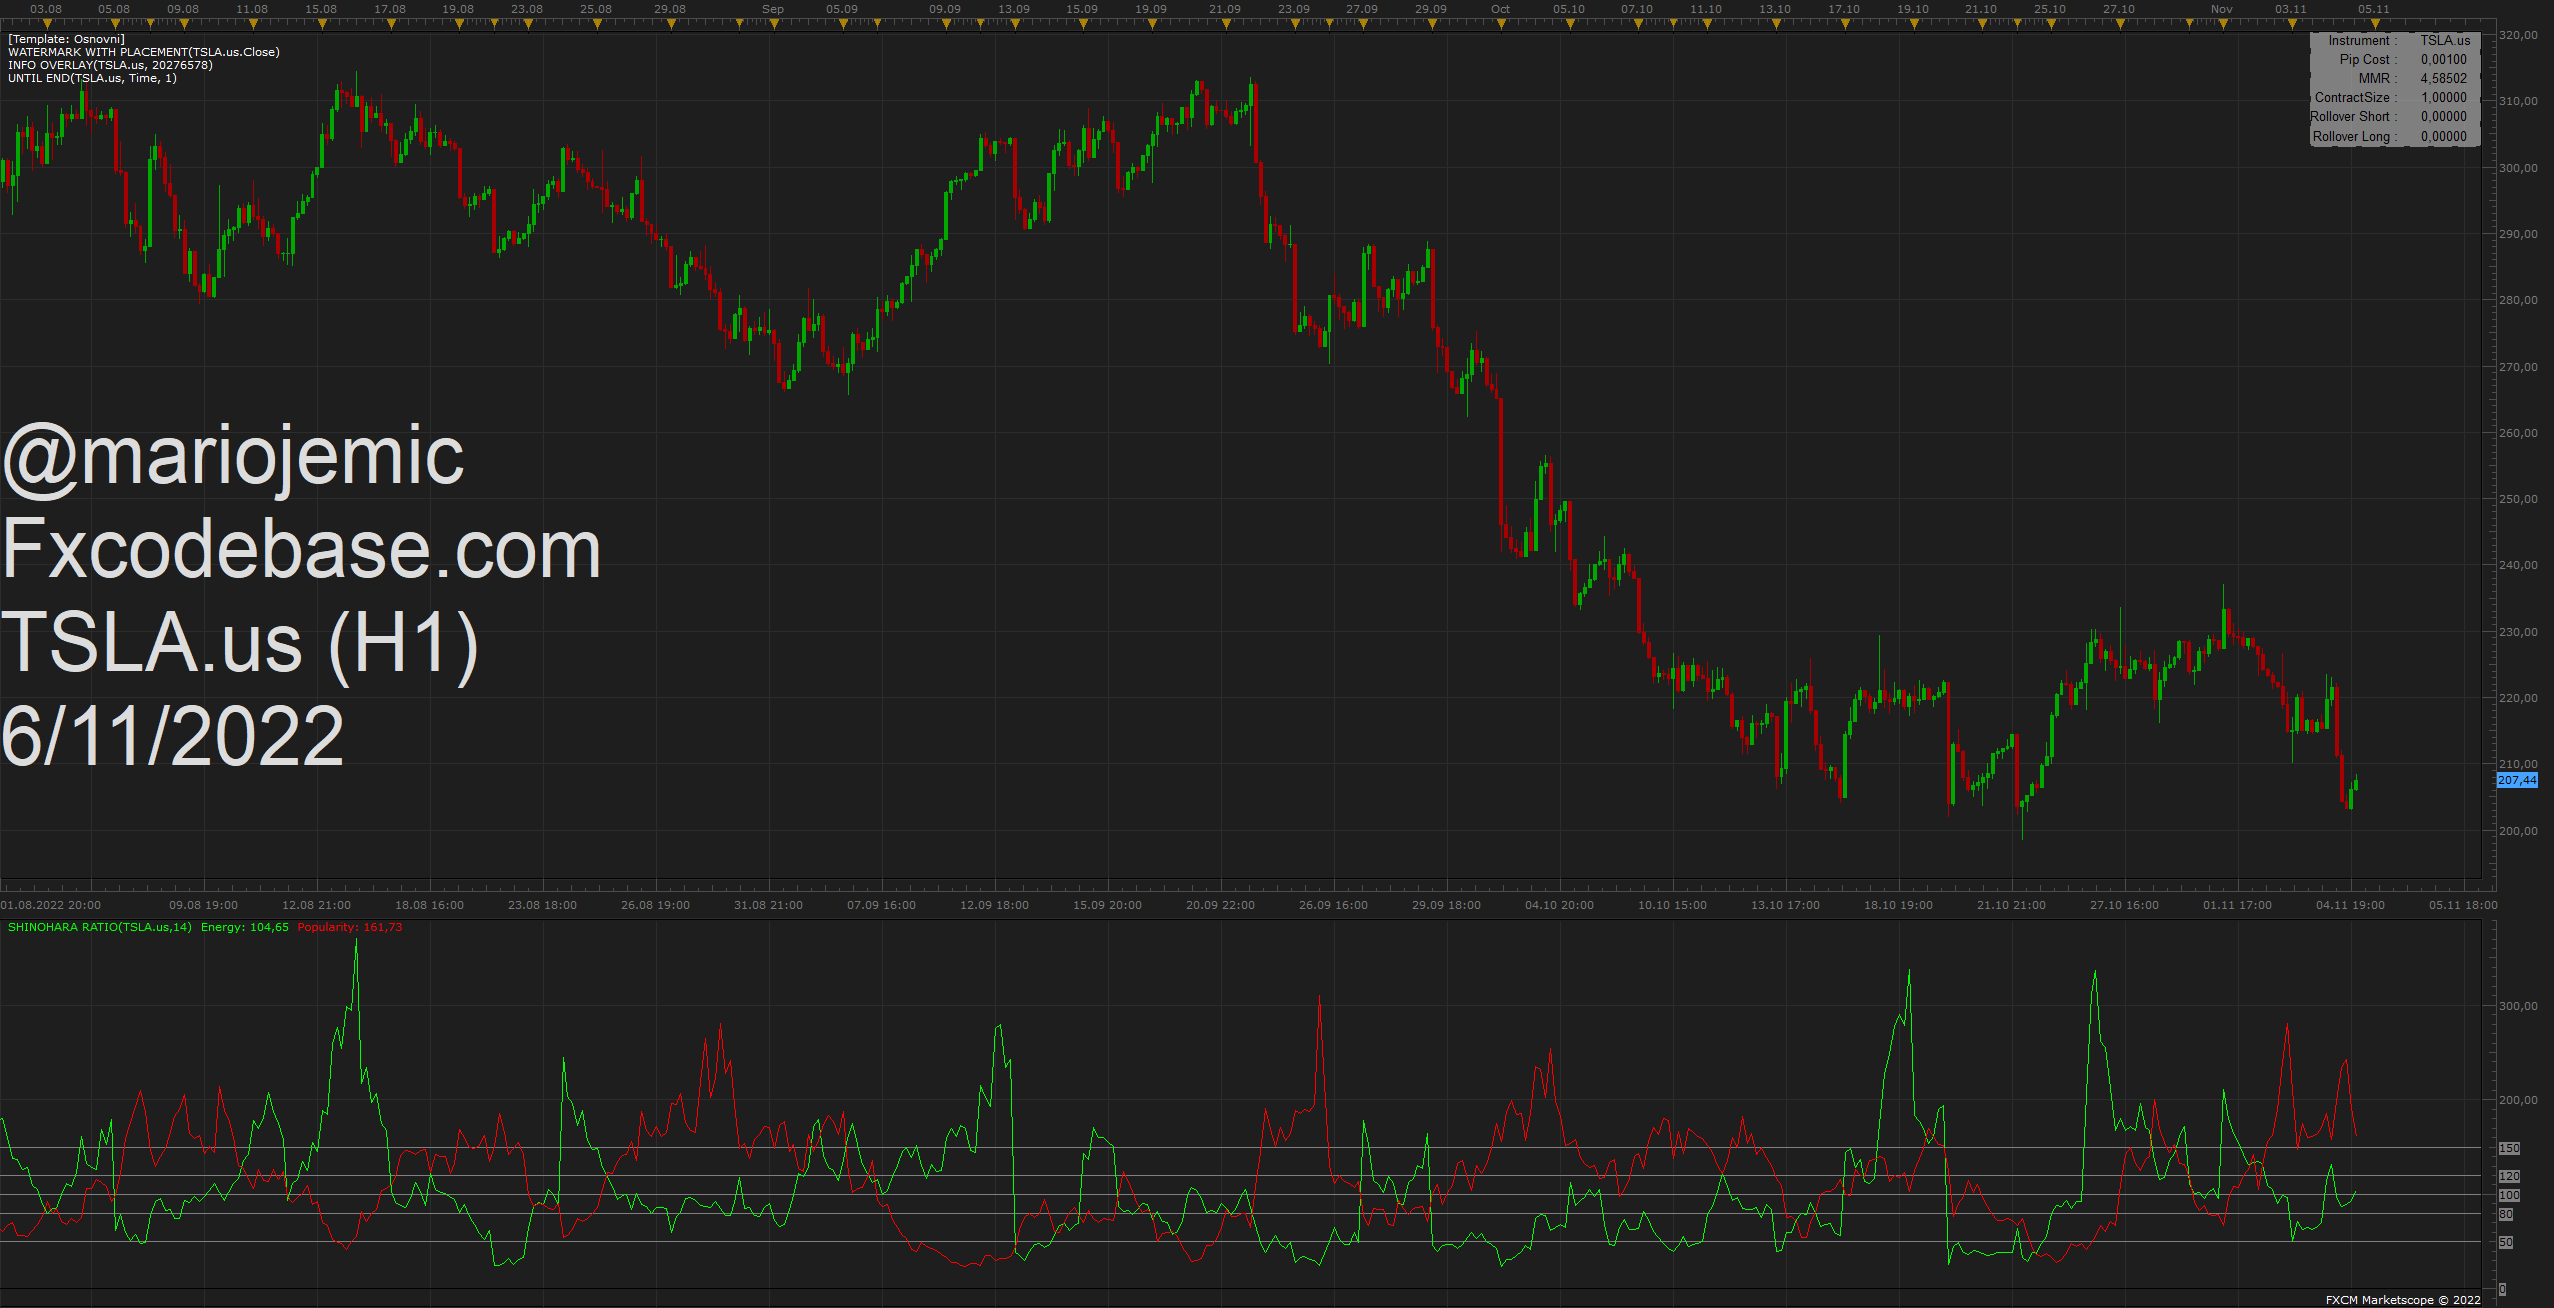Screen dimensions: 2554x1308
Task: Click the '31.08 21:00' time axis label
Action: click(x=768, y=905)
